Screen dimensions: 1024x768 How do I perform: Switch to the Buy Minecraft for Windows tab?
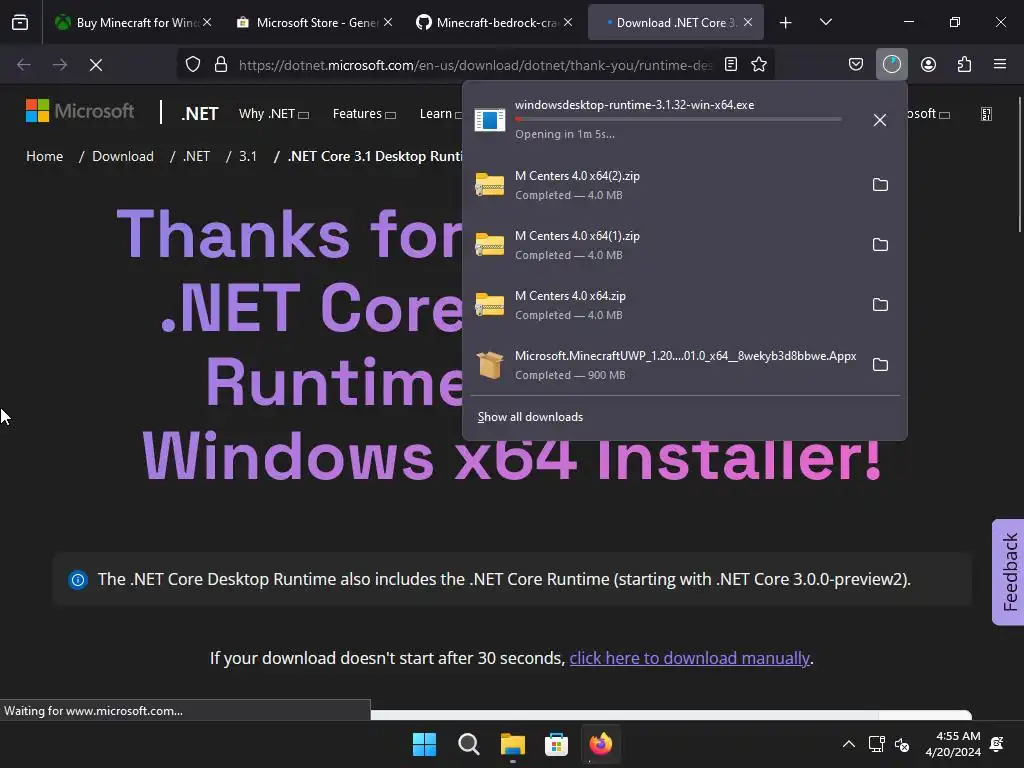(x=133, y=22)
